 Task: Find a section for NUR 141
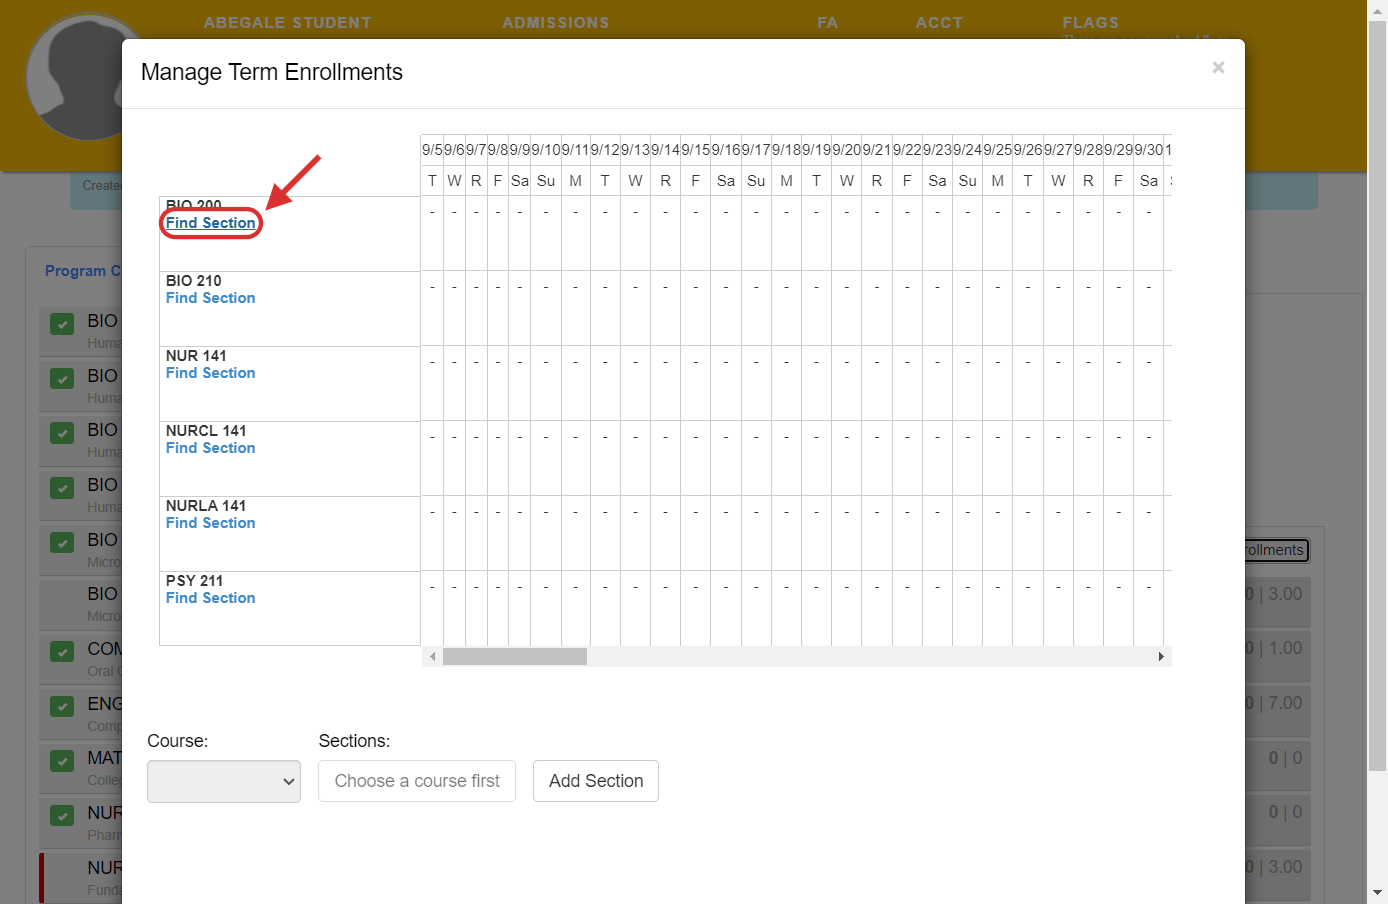[x=210, y=372]
